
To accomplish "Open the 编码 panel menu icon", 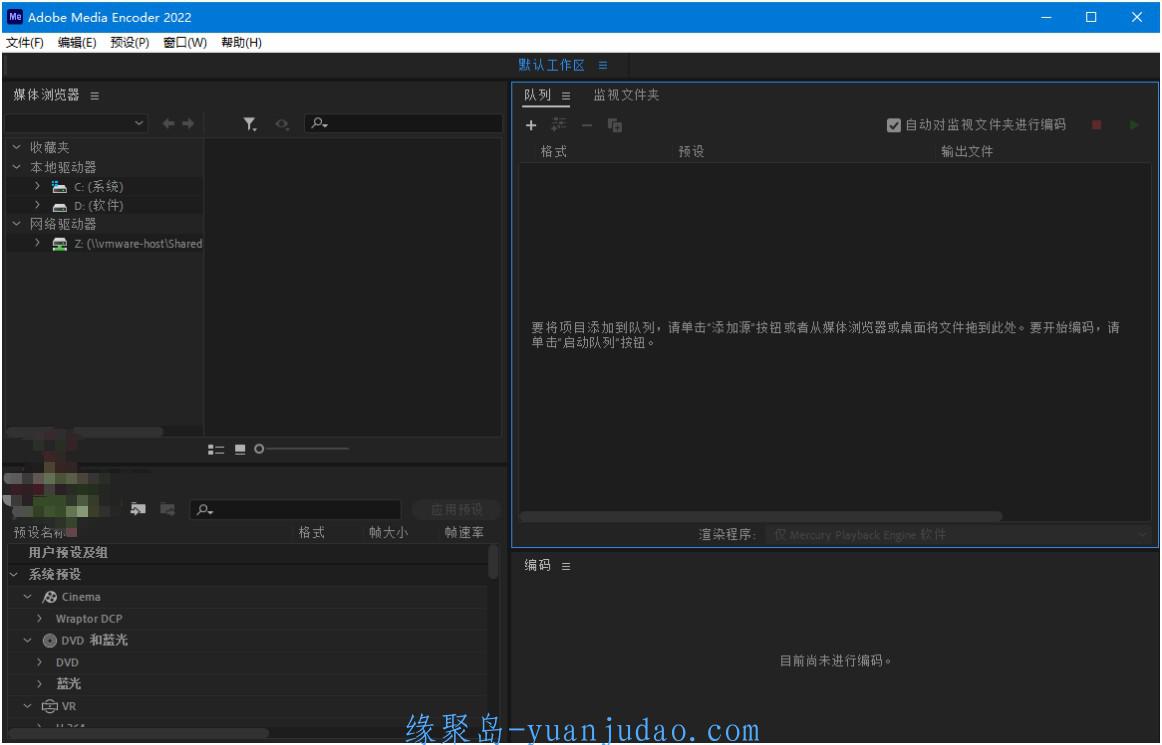I will [566, 566].
